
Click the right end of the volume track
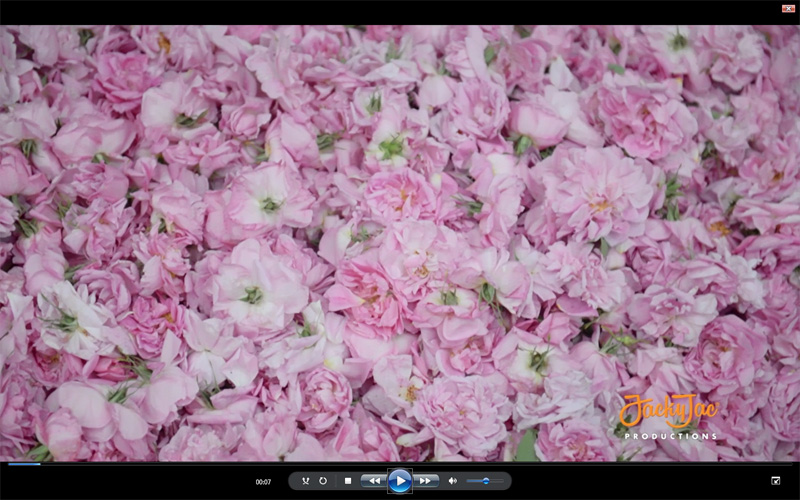tap(502, 481)
